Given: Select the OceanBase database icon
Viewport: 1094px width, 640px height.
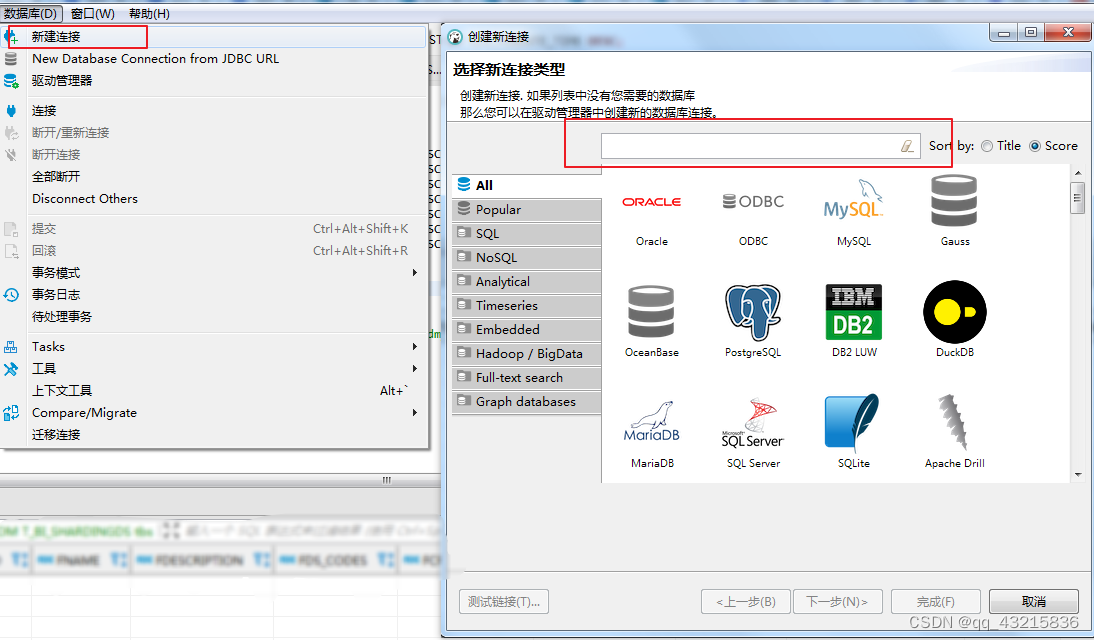Looking at the screenshot, I should pyautogui.click(x=651, y=312).
